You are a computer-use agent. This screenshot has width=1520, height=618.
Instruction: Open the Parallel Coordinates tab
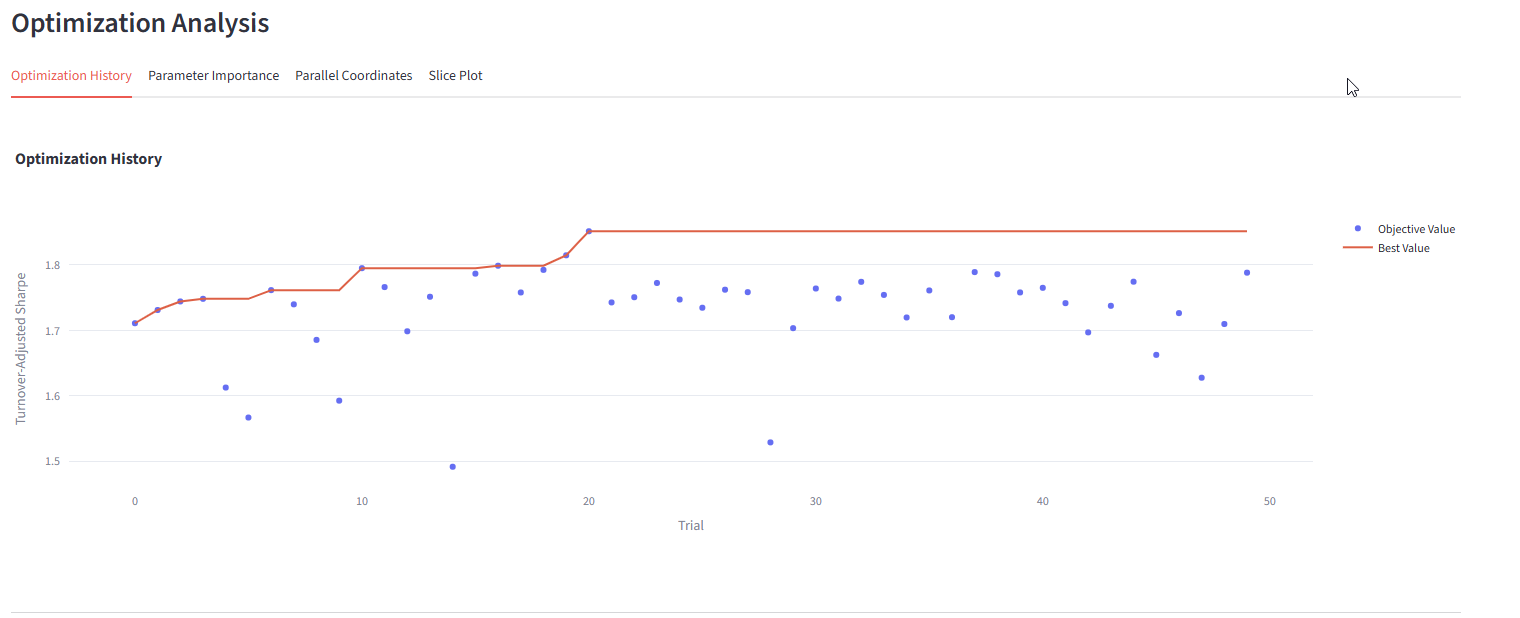pyautogui.click(x=353, y=76)
